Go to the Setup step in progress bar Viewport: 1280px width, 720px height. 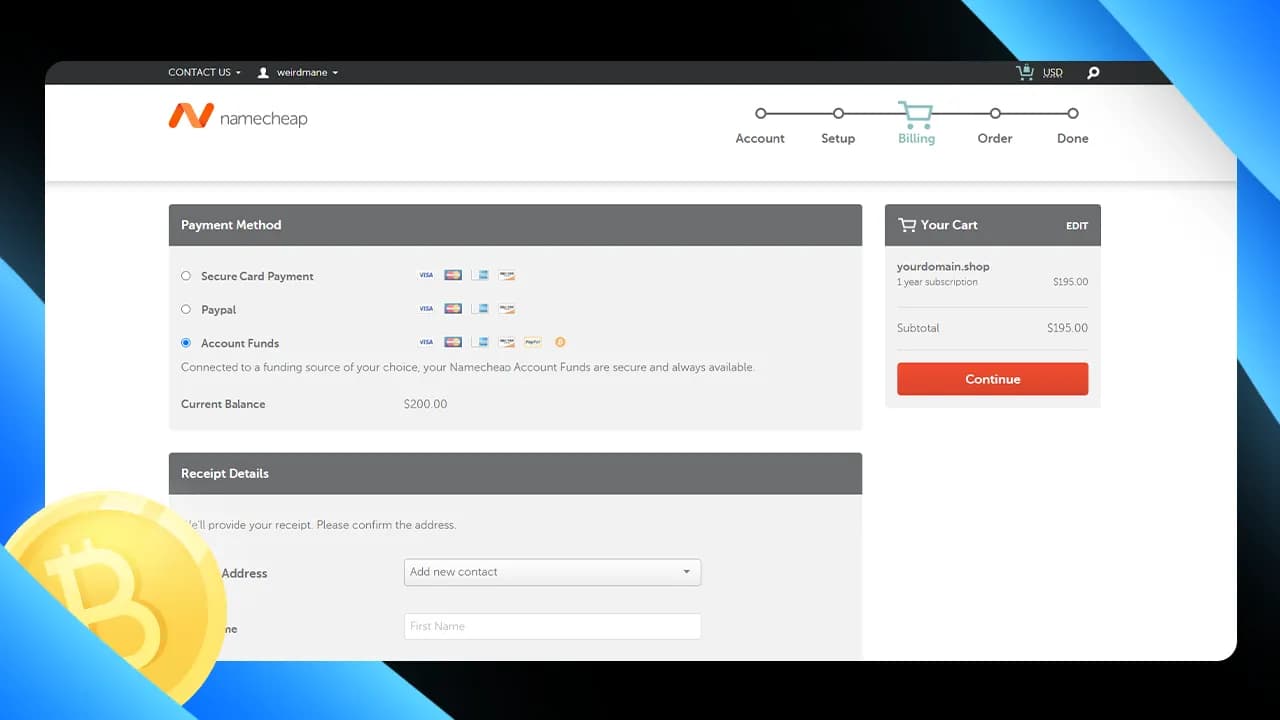tap(838, 114)
